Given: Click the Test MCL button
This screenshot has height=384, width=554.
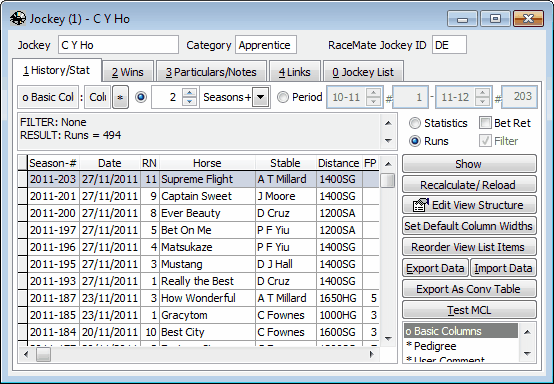Looking at the screenshot, I should (469, 310).
